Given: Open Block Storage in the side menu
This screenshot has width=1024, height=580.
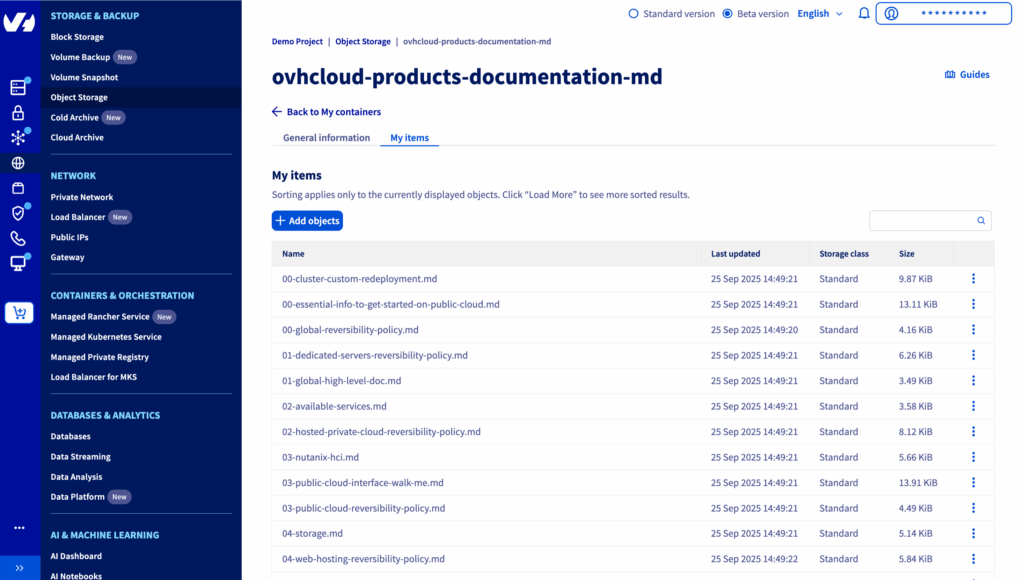Looking at the screenshot, I should pyautogui.click(x=77, y=37).
